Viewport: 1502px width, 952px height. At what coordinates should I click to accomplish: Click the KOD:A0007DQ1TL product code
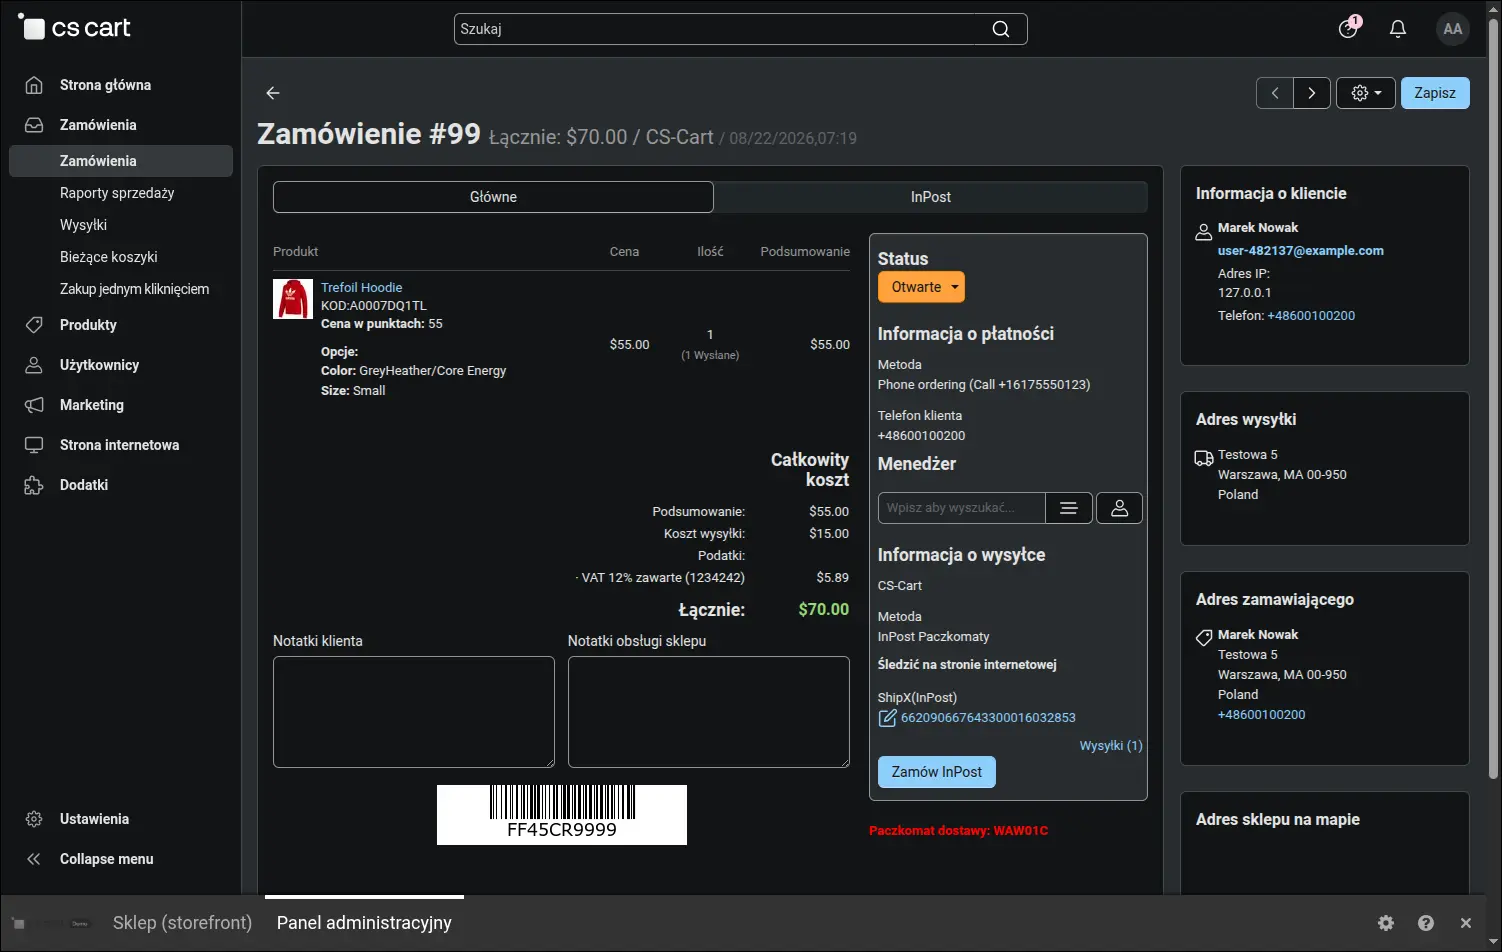374,306
